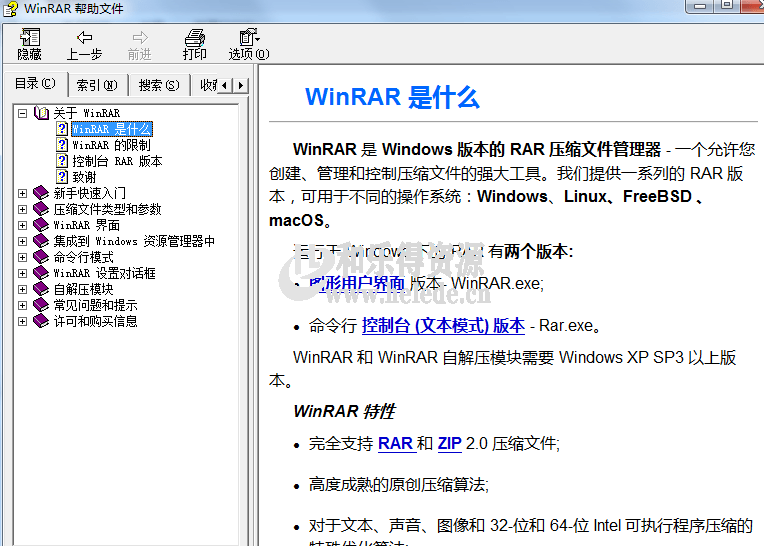Viewport: 764px width, 546px height.
Task: Click the 隐藏 (Hide) toolbar icon
Action: pyautogui.click(x=29, y=38)
